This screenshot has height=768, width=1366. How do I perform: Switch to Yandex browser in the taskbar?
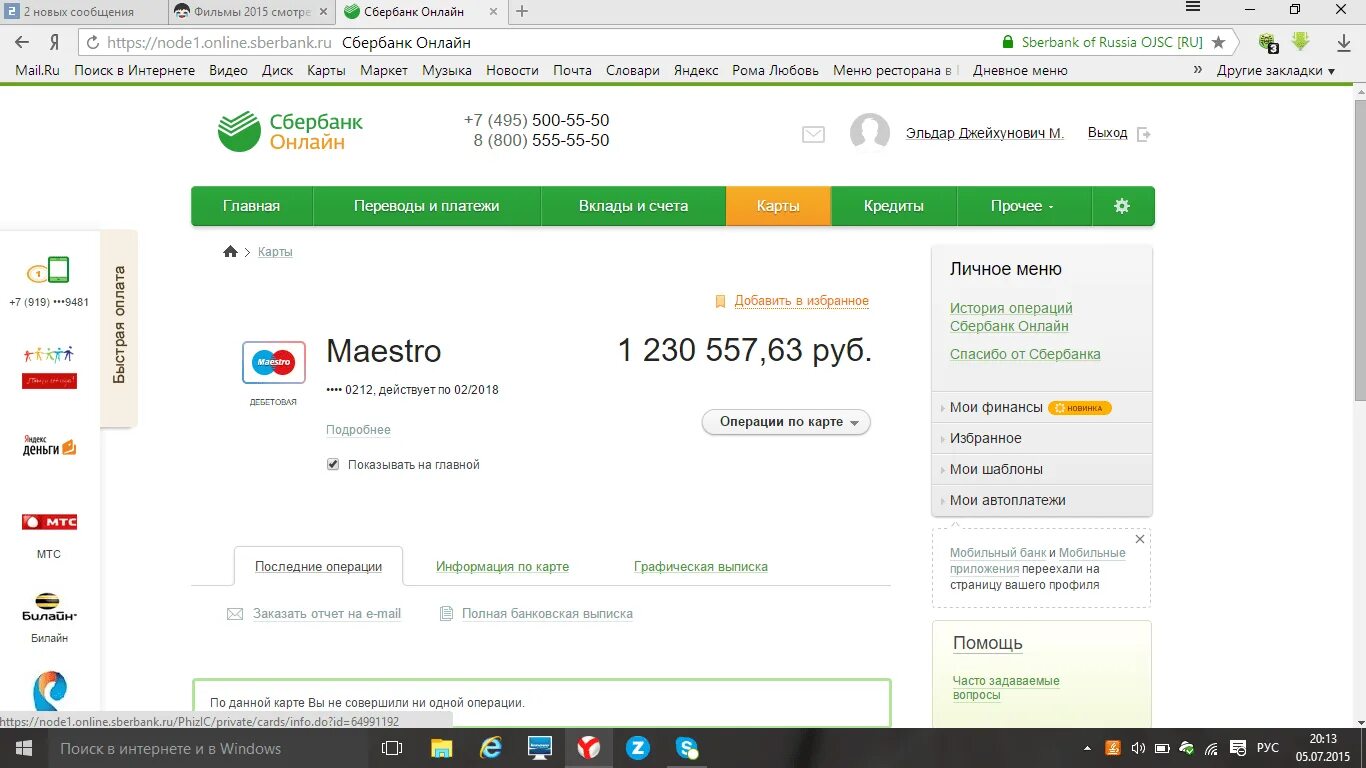coord(588,748)
